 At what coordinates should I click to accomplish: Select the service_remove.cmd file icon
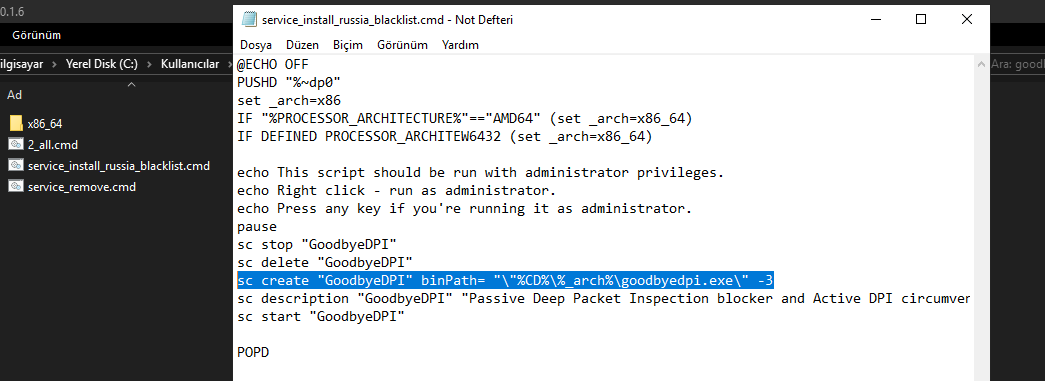(16, 187)
